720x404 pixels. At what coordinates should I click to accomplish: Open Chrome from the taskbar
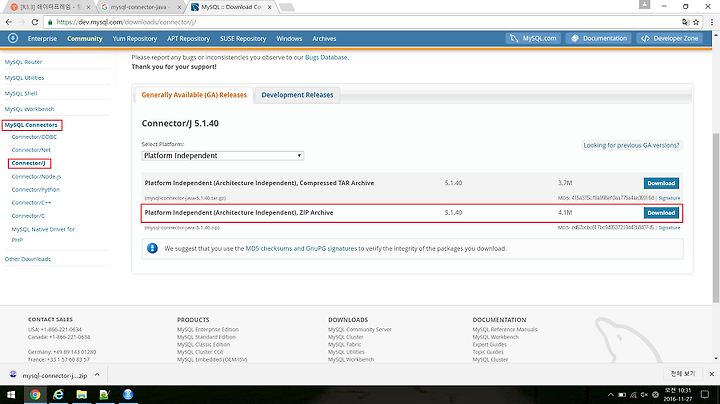coord(35,394)
